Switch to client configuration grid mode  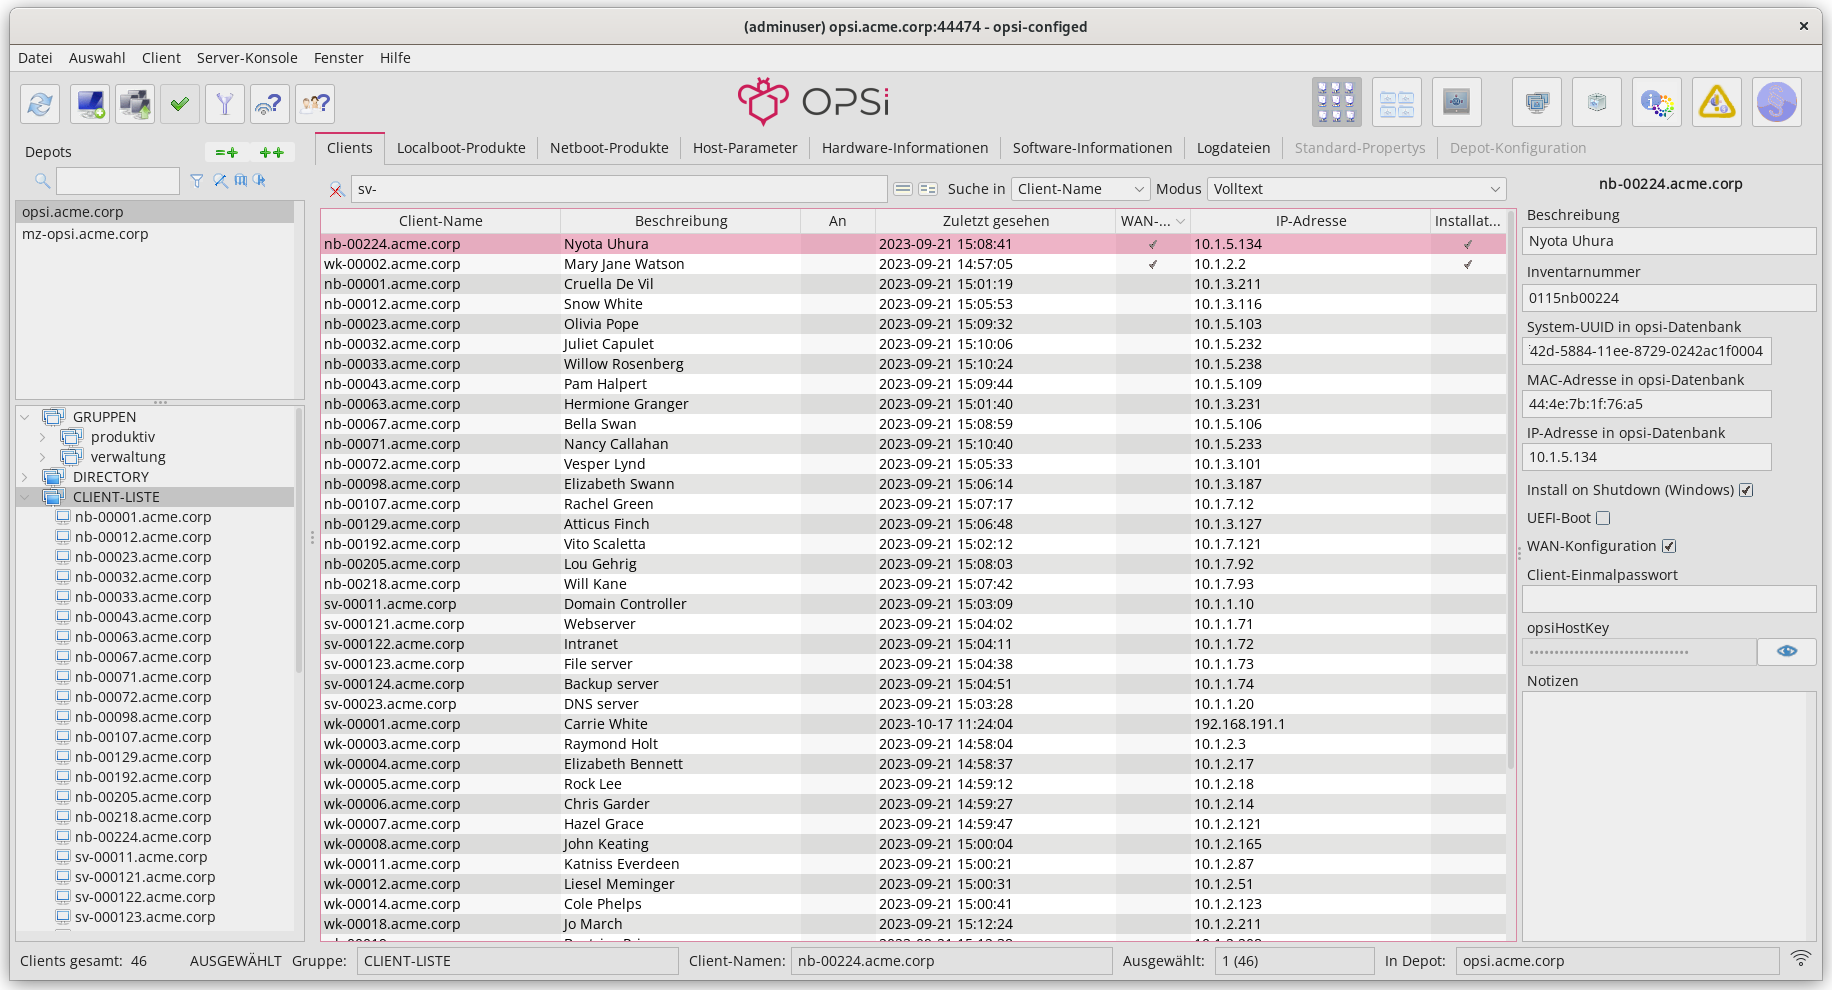point(1337,102)
